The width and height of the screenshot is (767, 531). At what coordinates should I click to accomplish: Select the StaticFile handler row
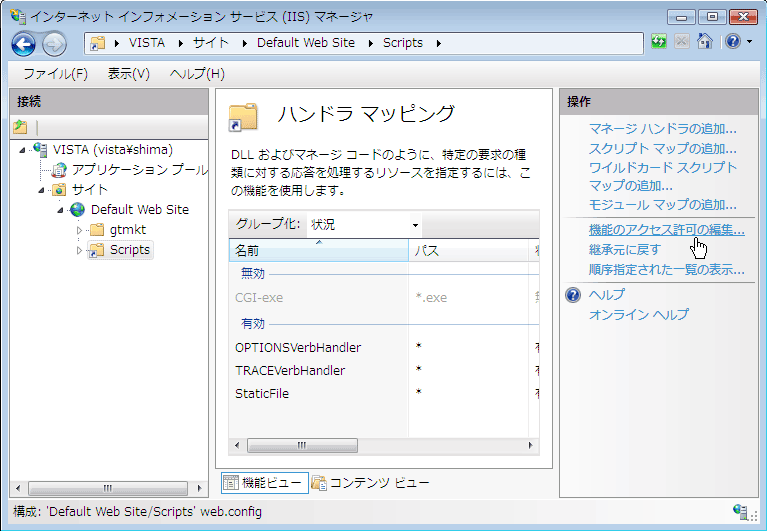(262, 394)
